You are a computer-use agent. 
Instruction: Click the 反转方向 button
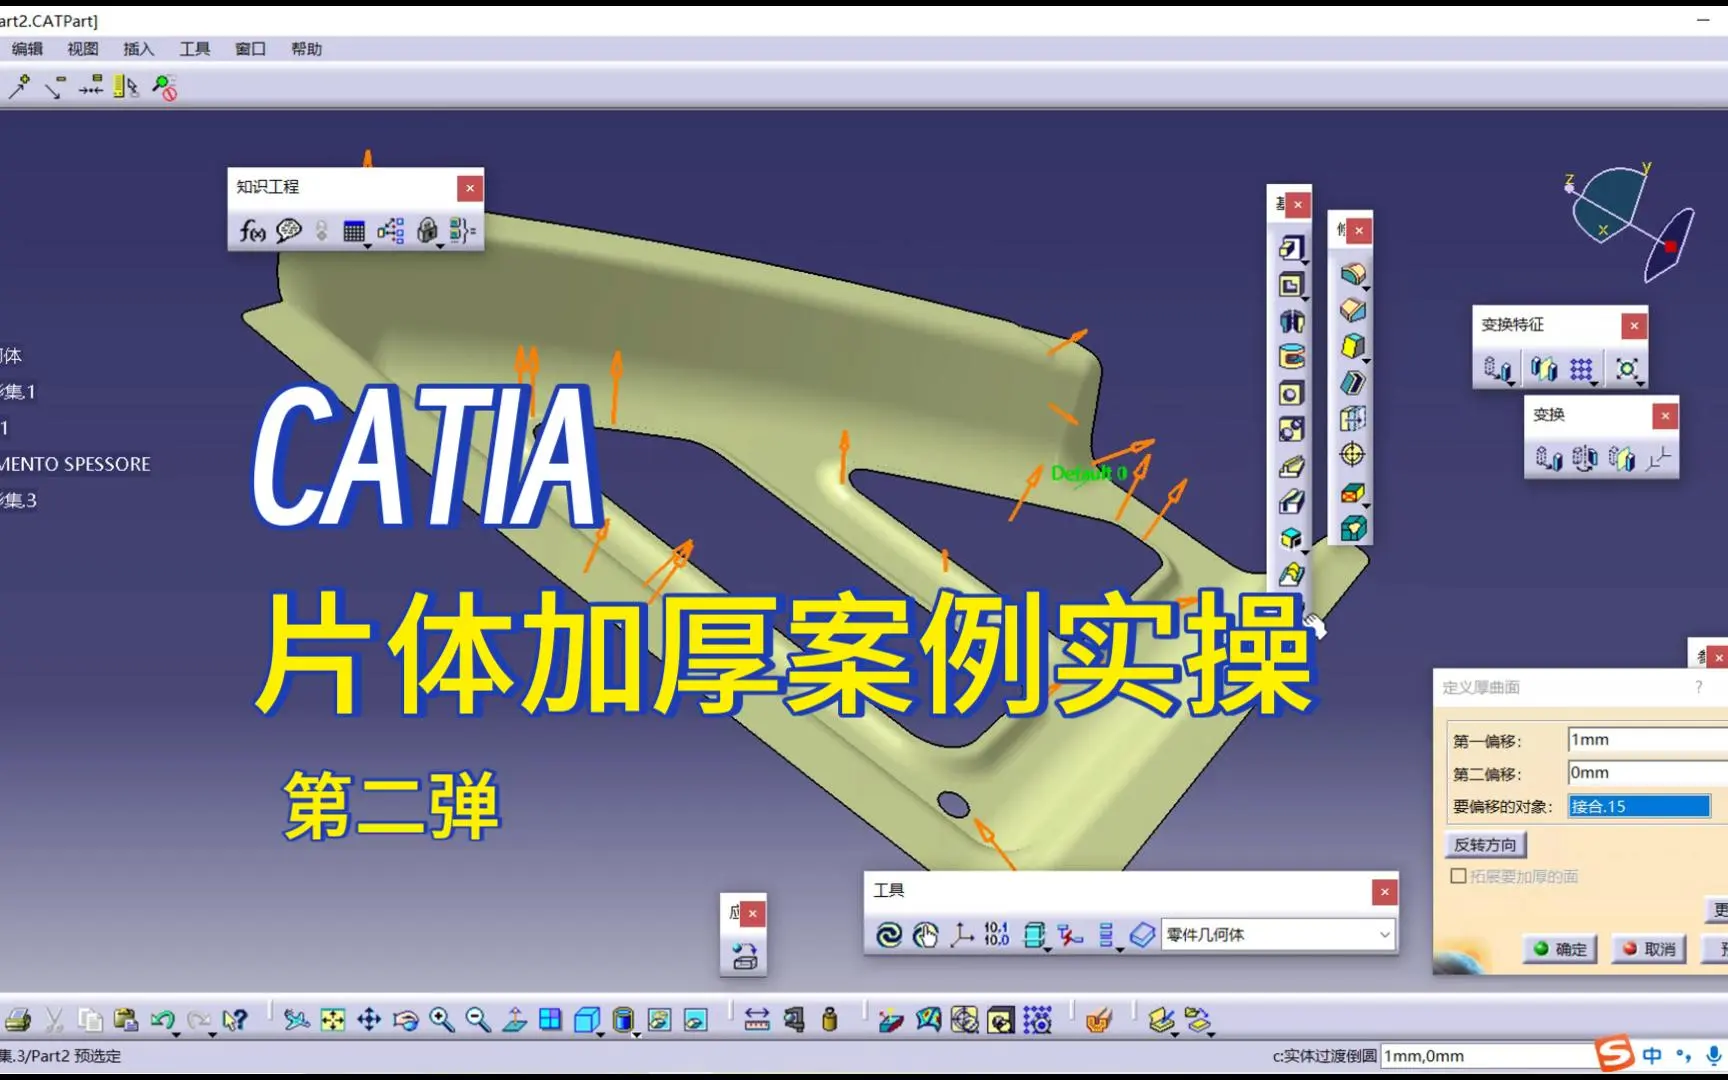(x=1484, y=844)
